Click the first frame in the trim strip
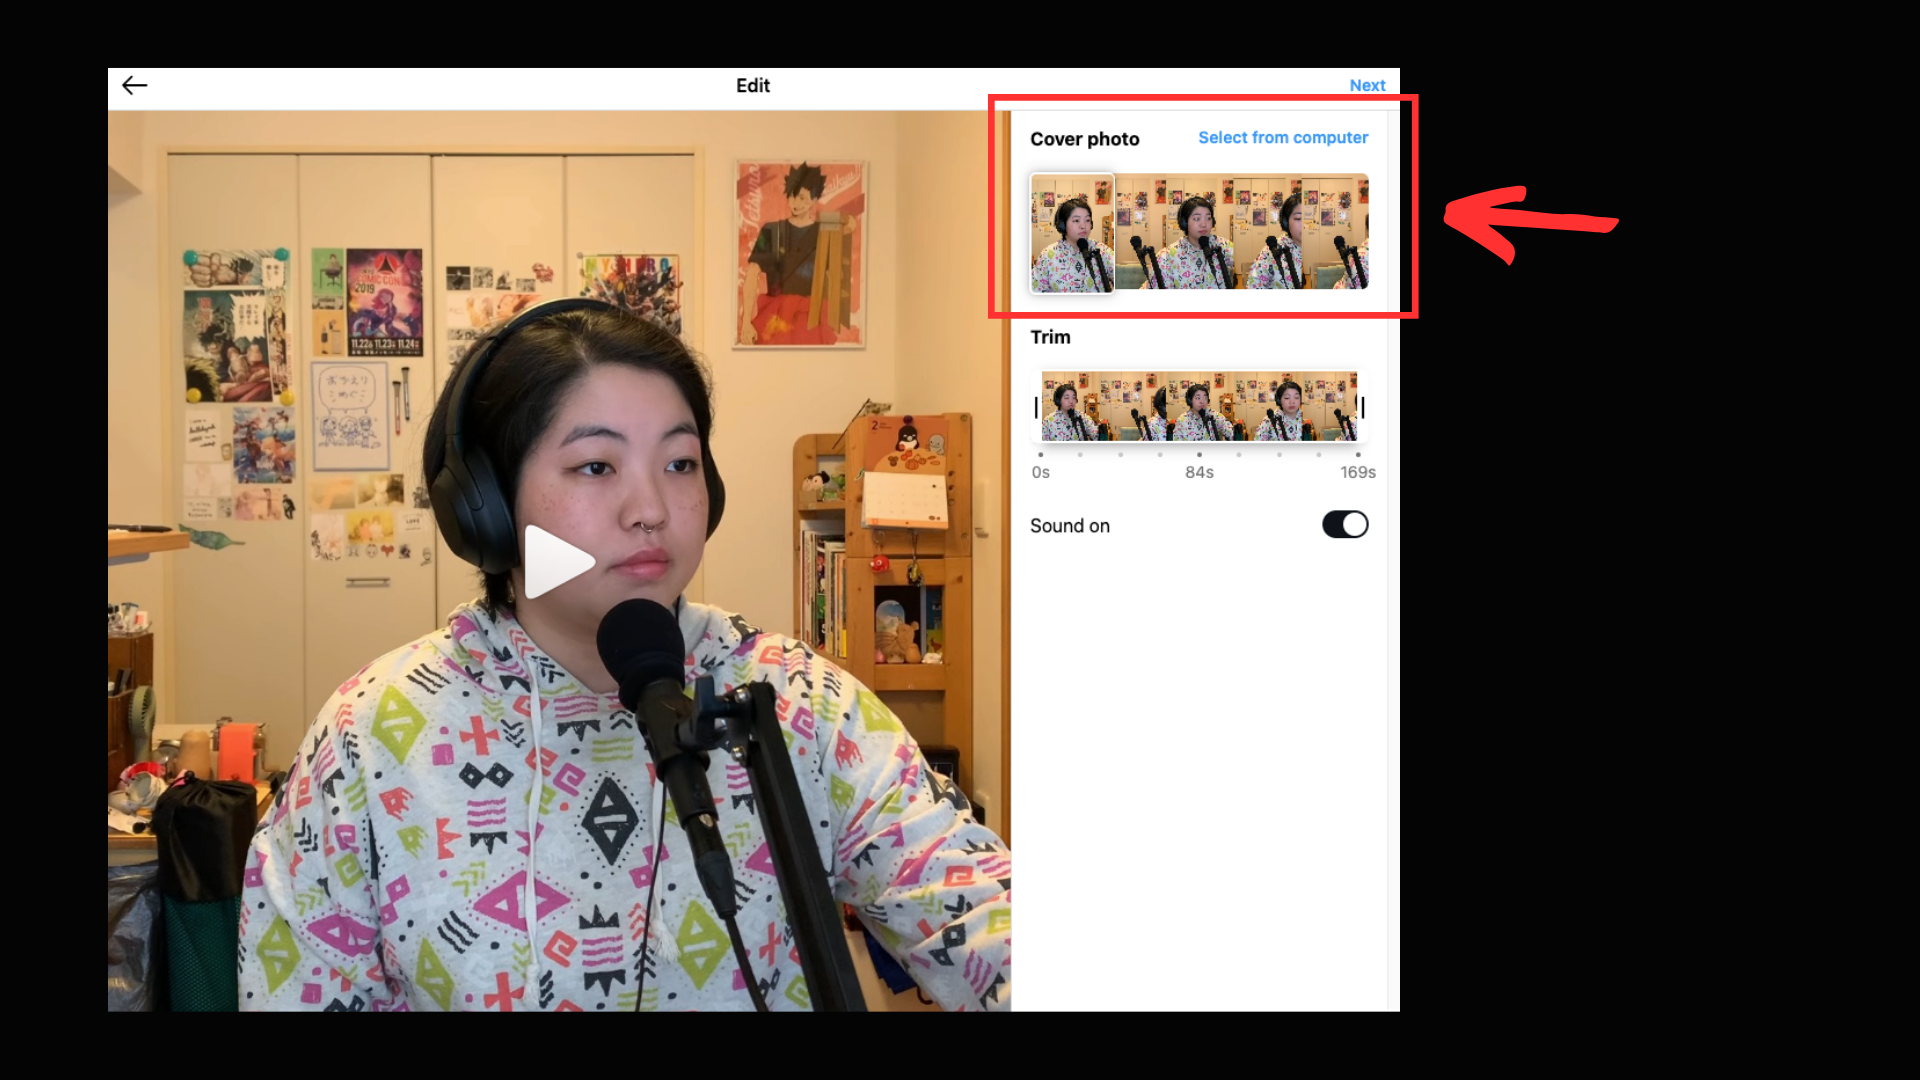The height and width of the screenshot is (1080, 1920). (1070, 407)
